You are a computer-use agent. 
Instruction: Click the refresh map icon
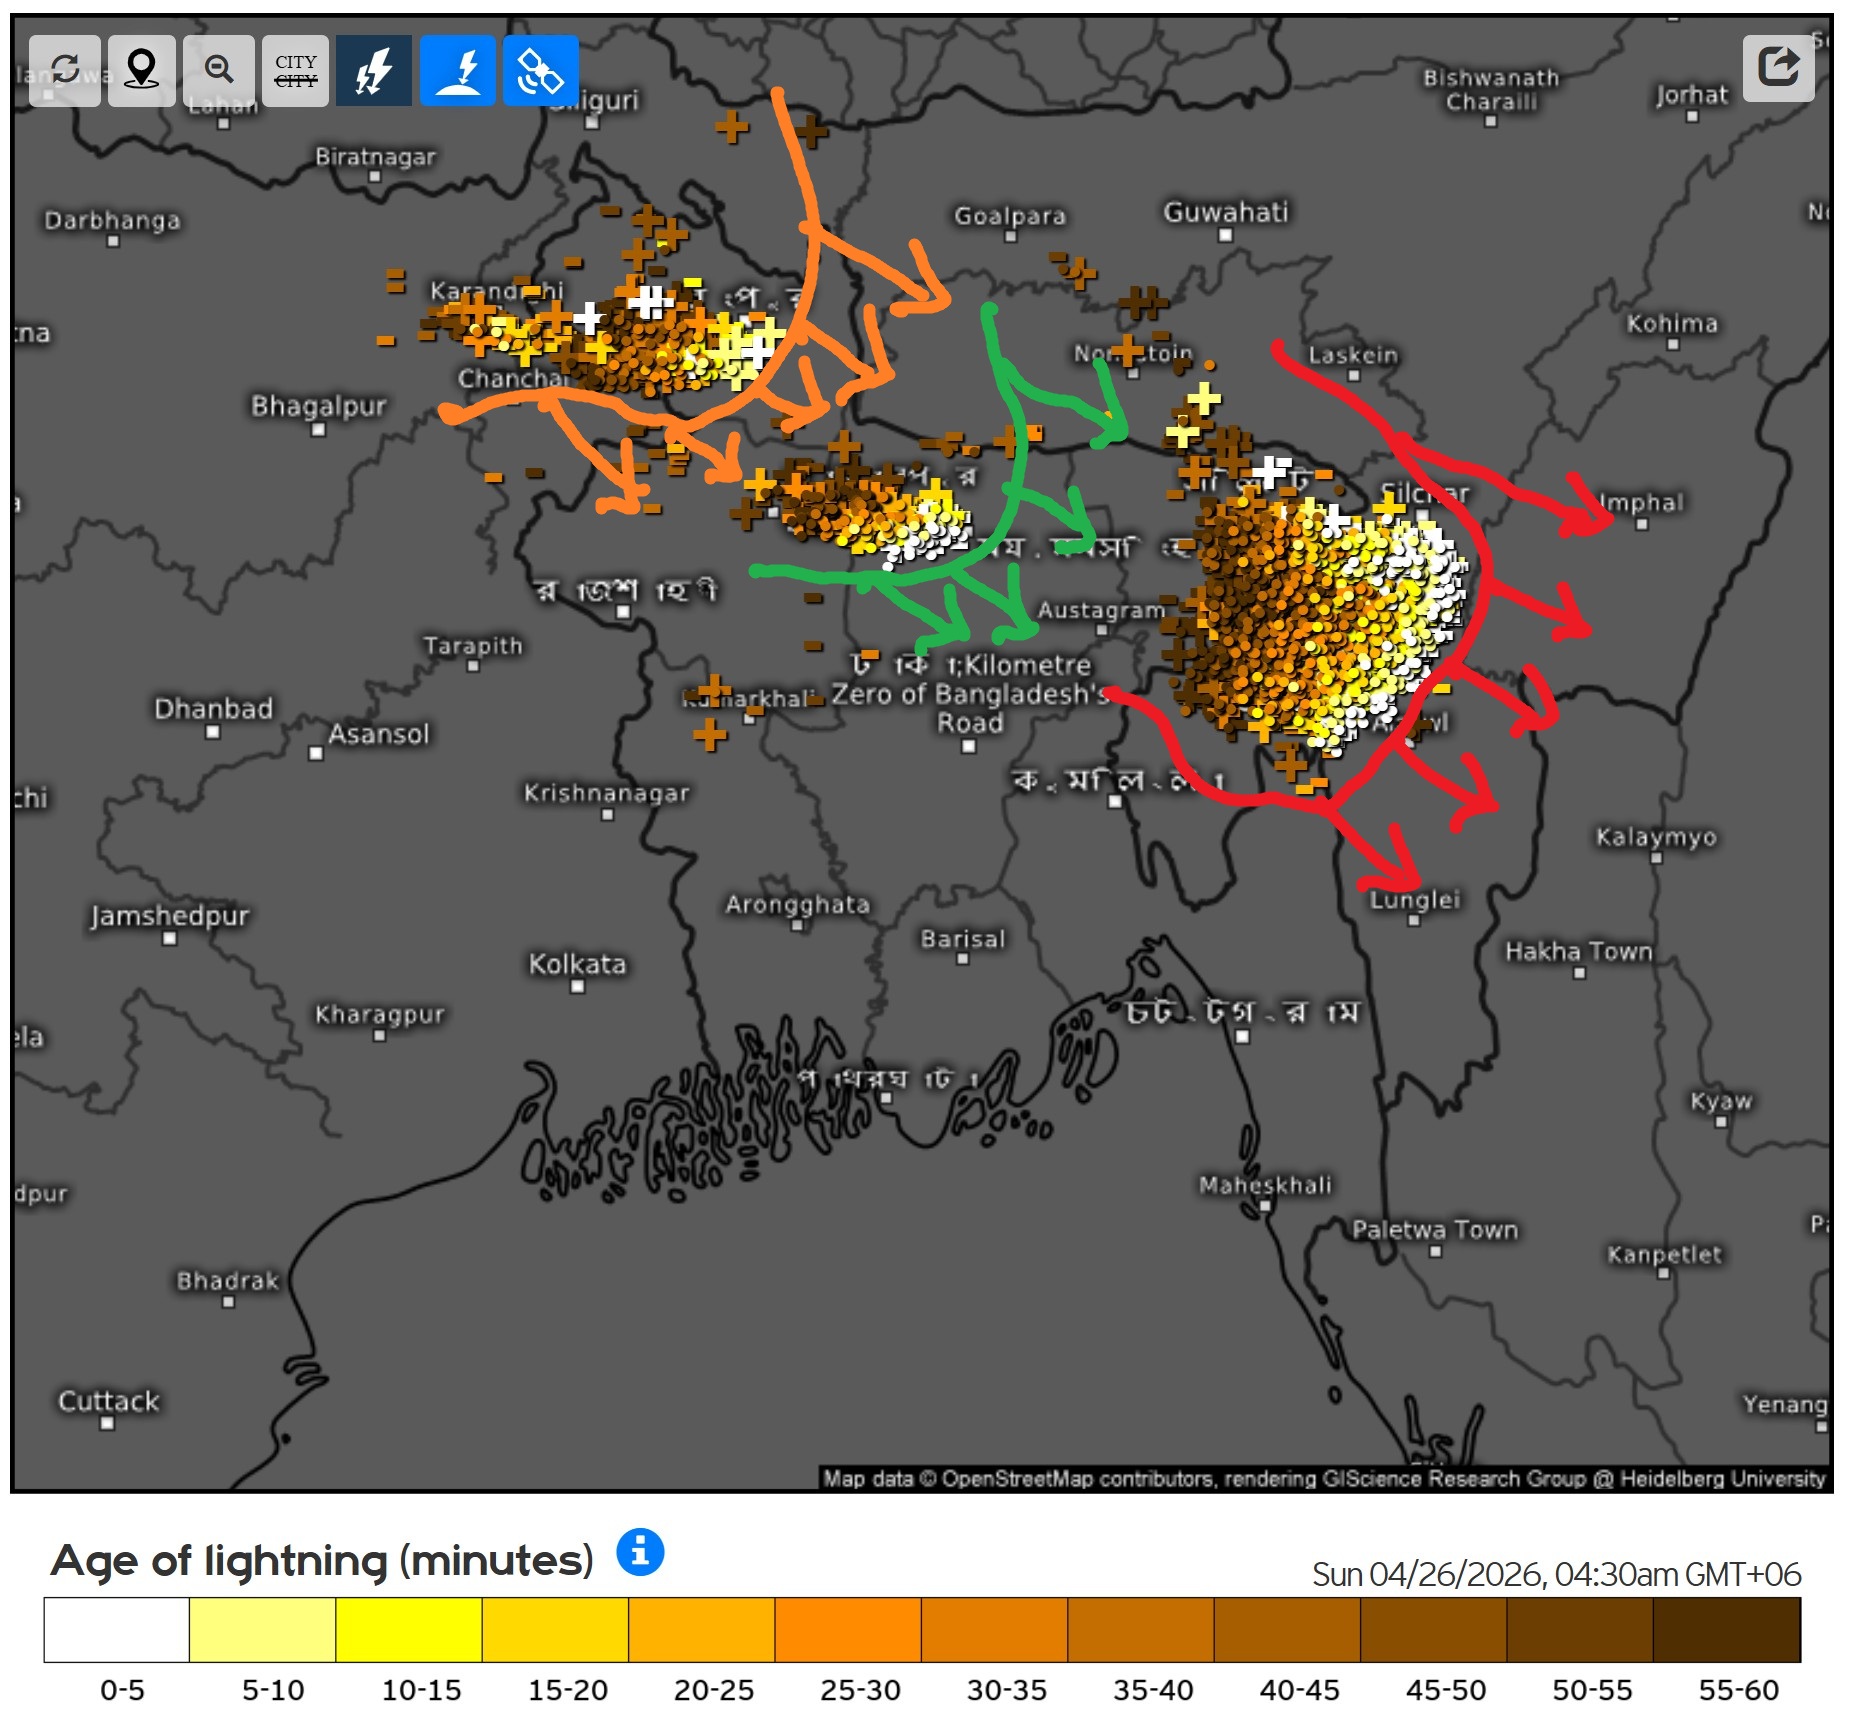[65, 70]
